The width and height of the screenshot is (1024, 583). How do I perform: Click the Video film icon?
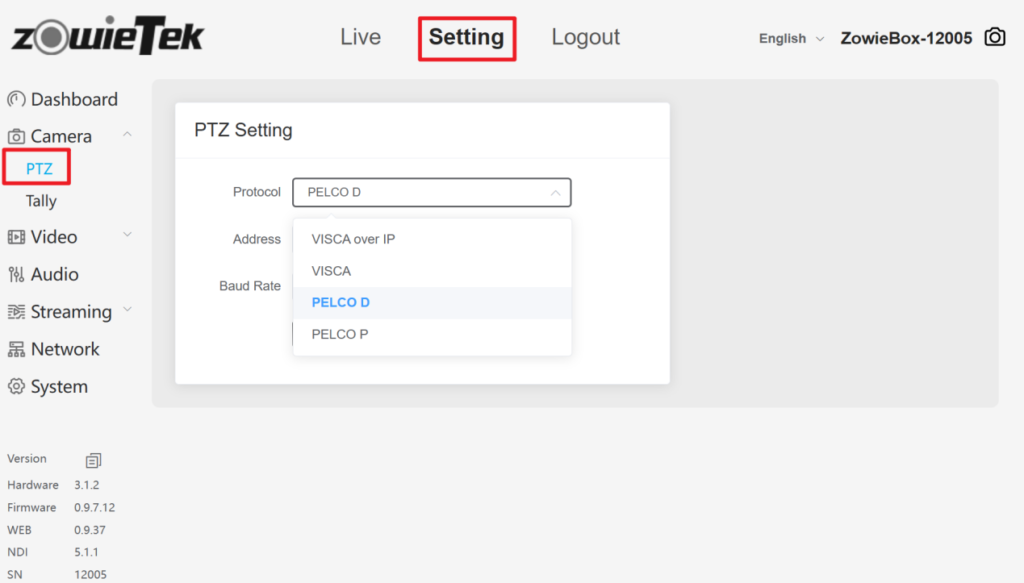(x=16, y=237)
